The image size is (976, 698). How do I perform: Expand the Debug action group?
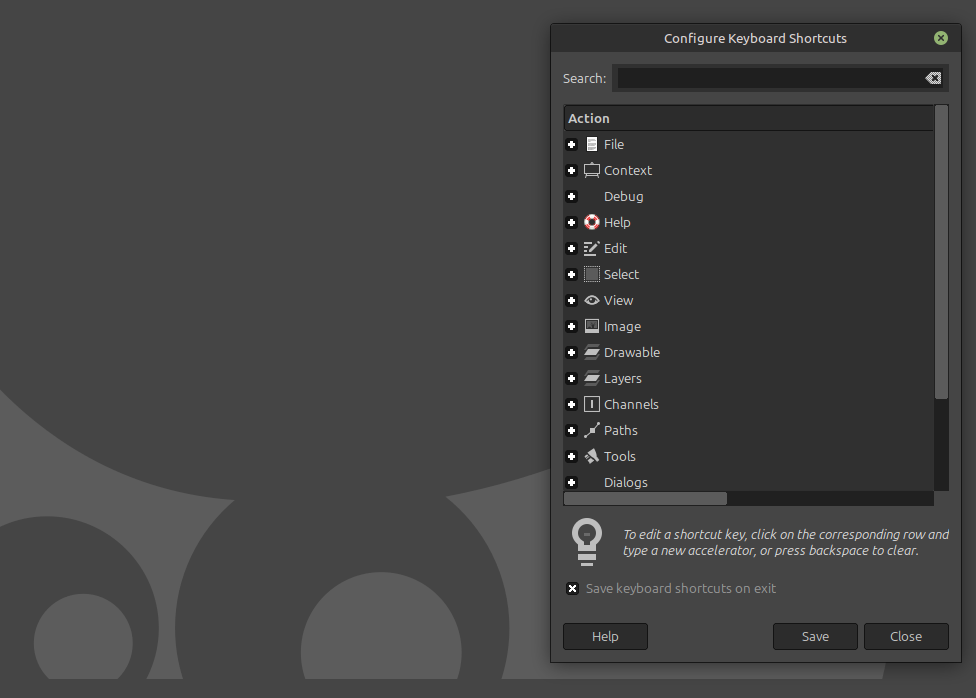coord(571,197)
